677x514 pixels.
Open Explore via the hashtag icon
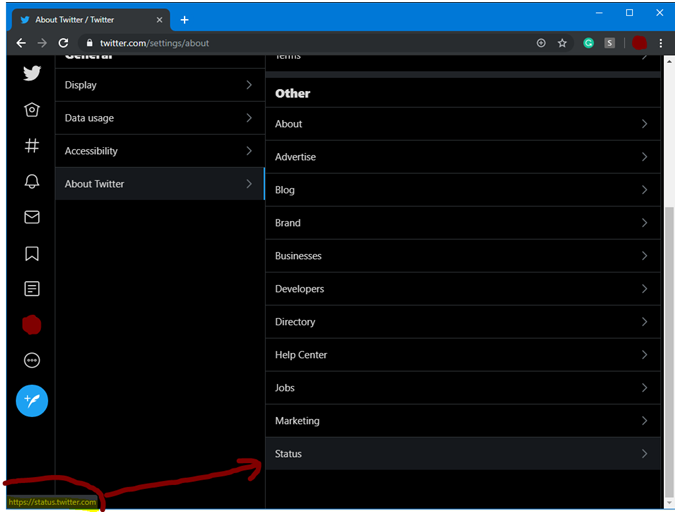tap(32, 146)
